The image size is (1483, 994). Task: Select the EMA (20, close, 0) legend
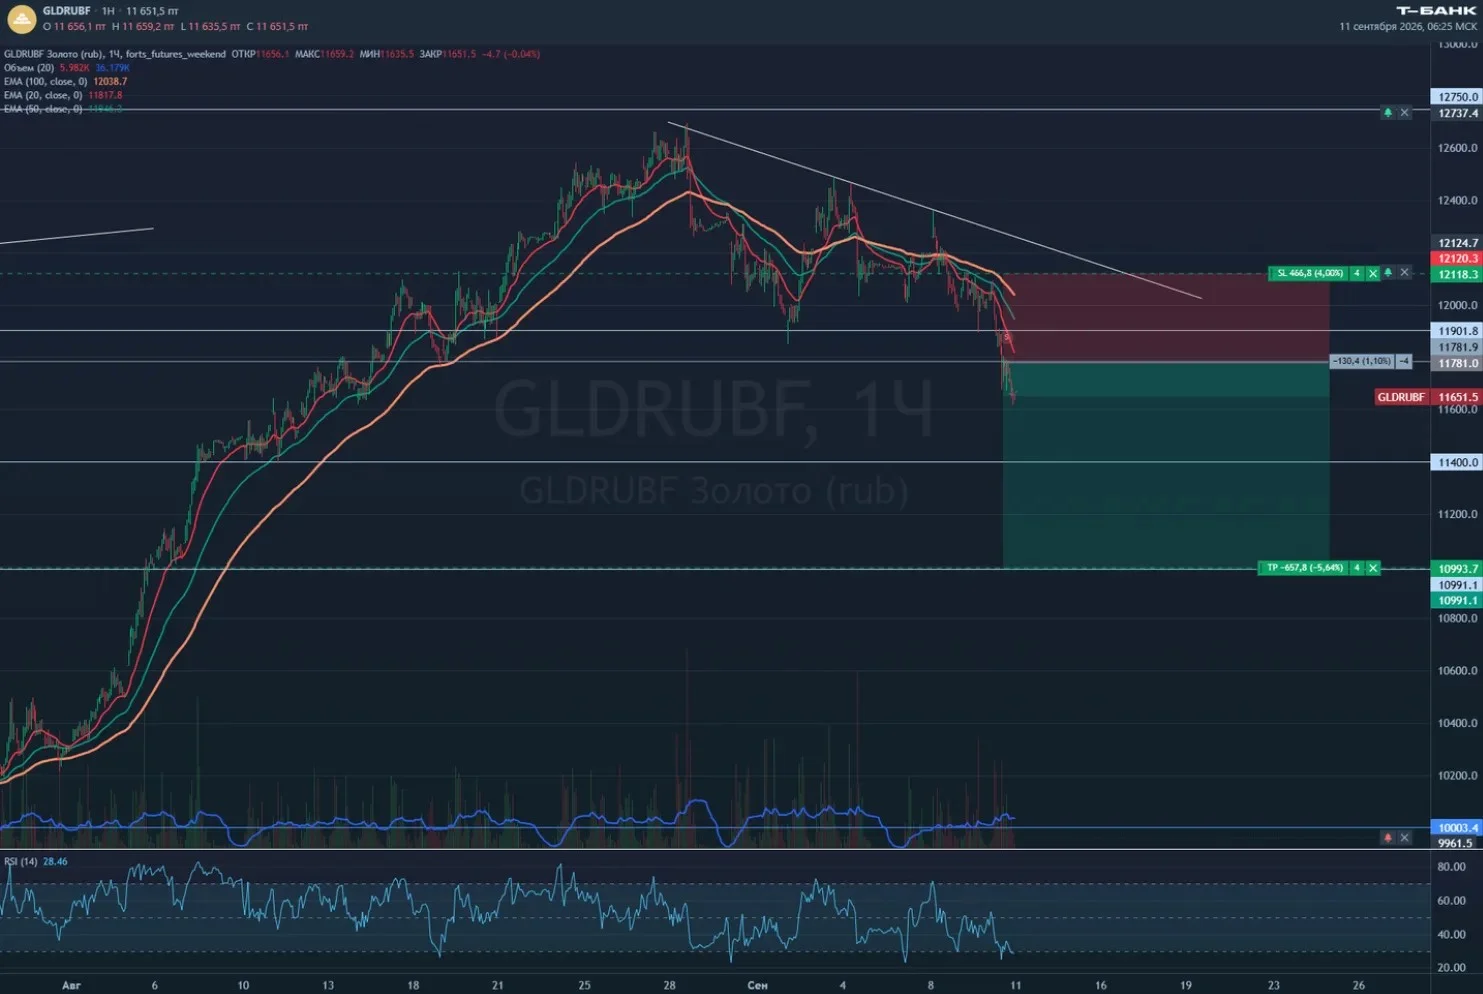[43, 96]
